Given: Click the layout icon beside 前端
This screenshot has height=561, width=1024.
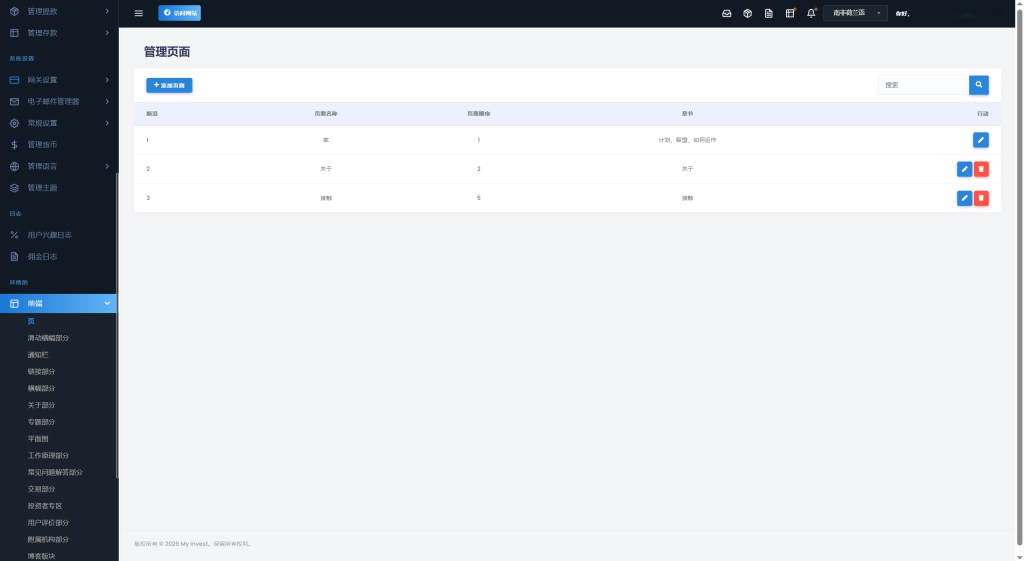Looking at the screenshot, I should click(14, 304).
